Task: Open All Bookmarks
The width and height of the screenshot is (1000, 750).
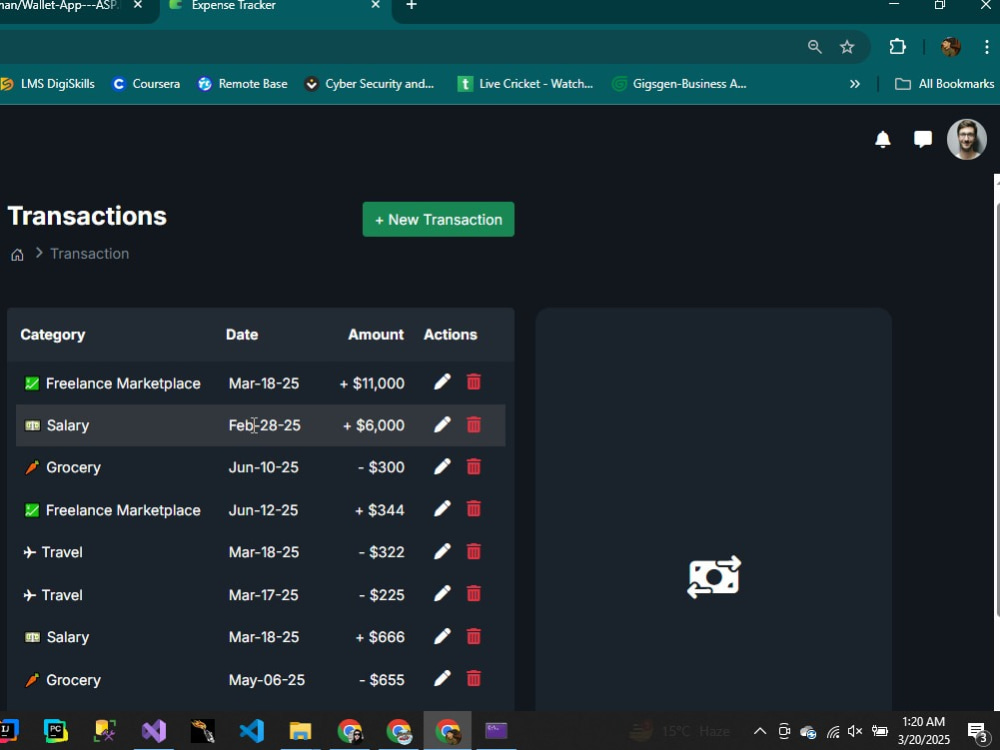Action: click(944, 84)
